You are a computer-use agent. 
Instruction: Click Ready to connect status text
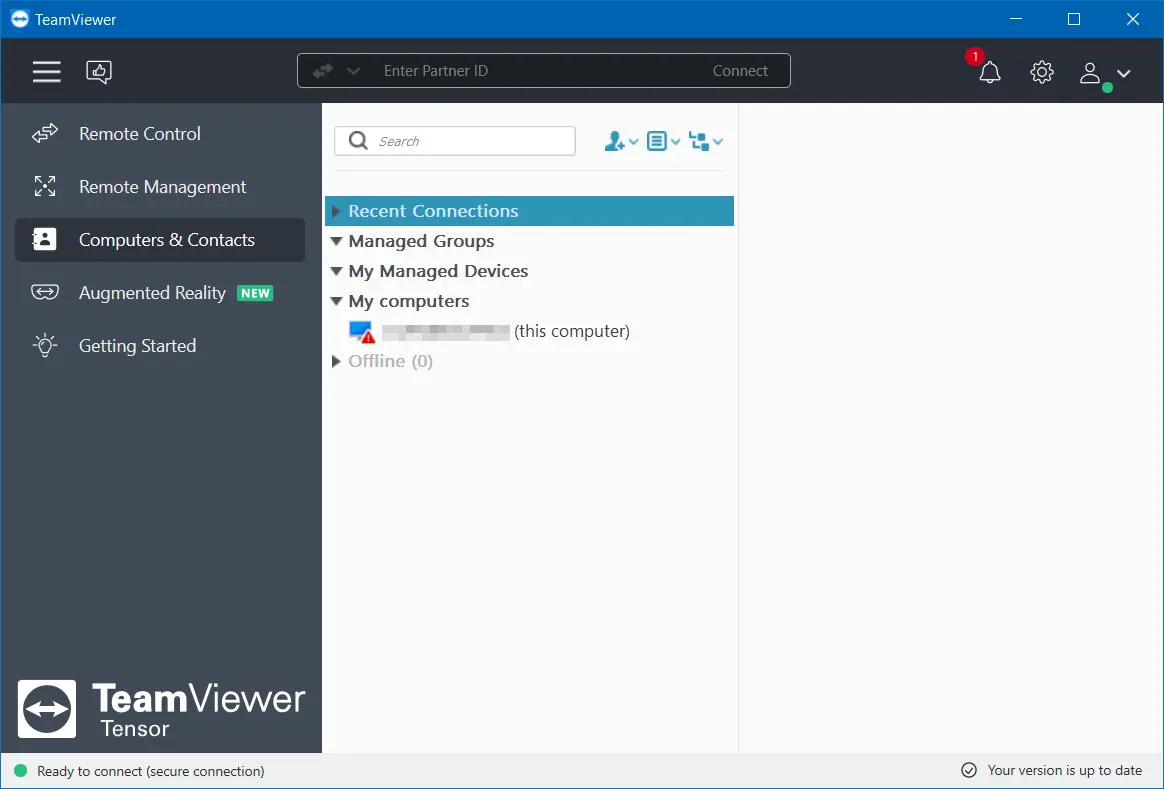(x=151, y=771)
